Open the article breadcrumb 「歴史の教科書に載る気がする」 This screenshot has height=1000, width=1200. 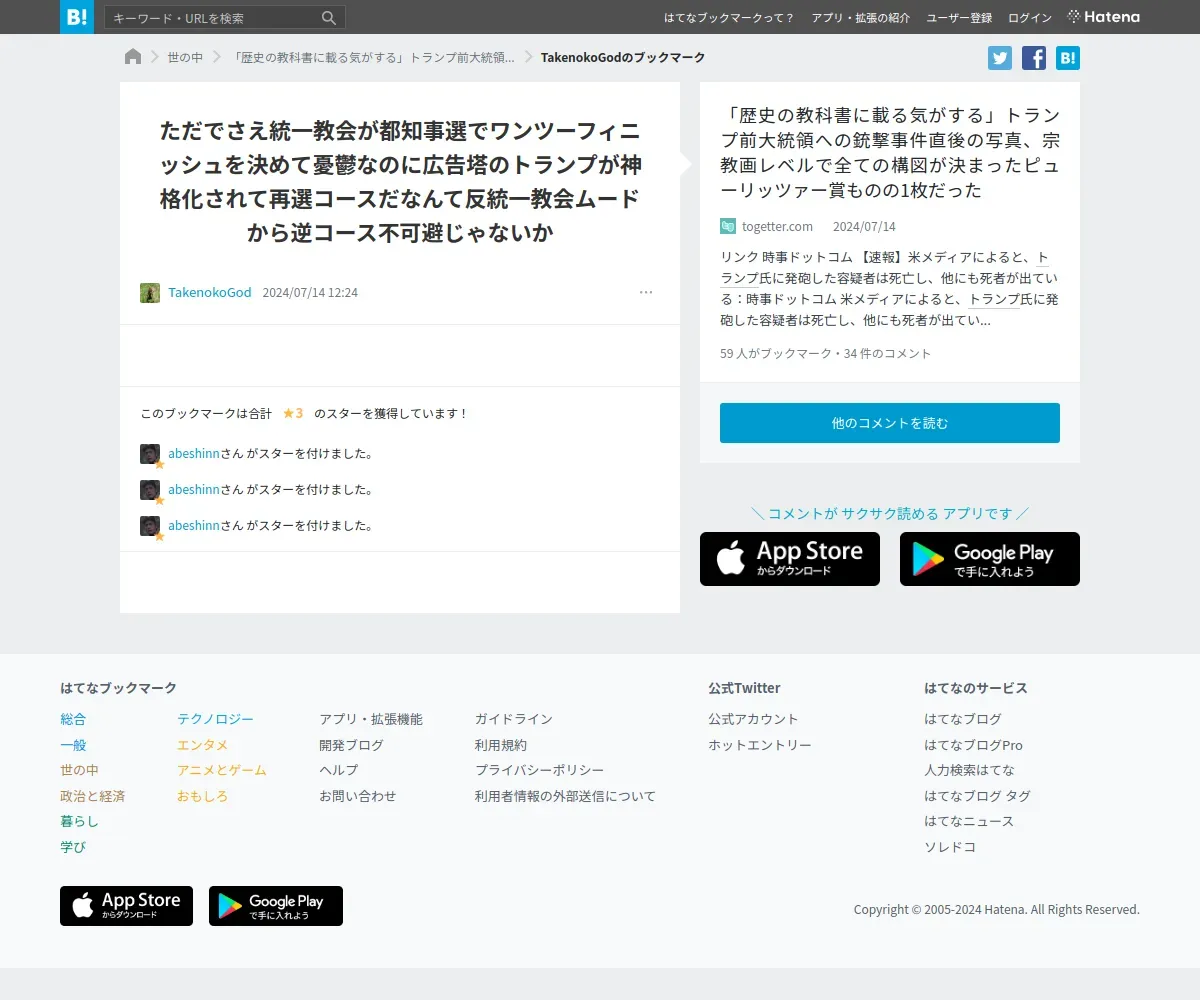tap(373, 58)
